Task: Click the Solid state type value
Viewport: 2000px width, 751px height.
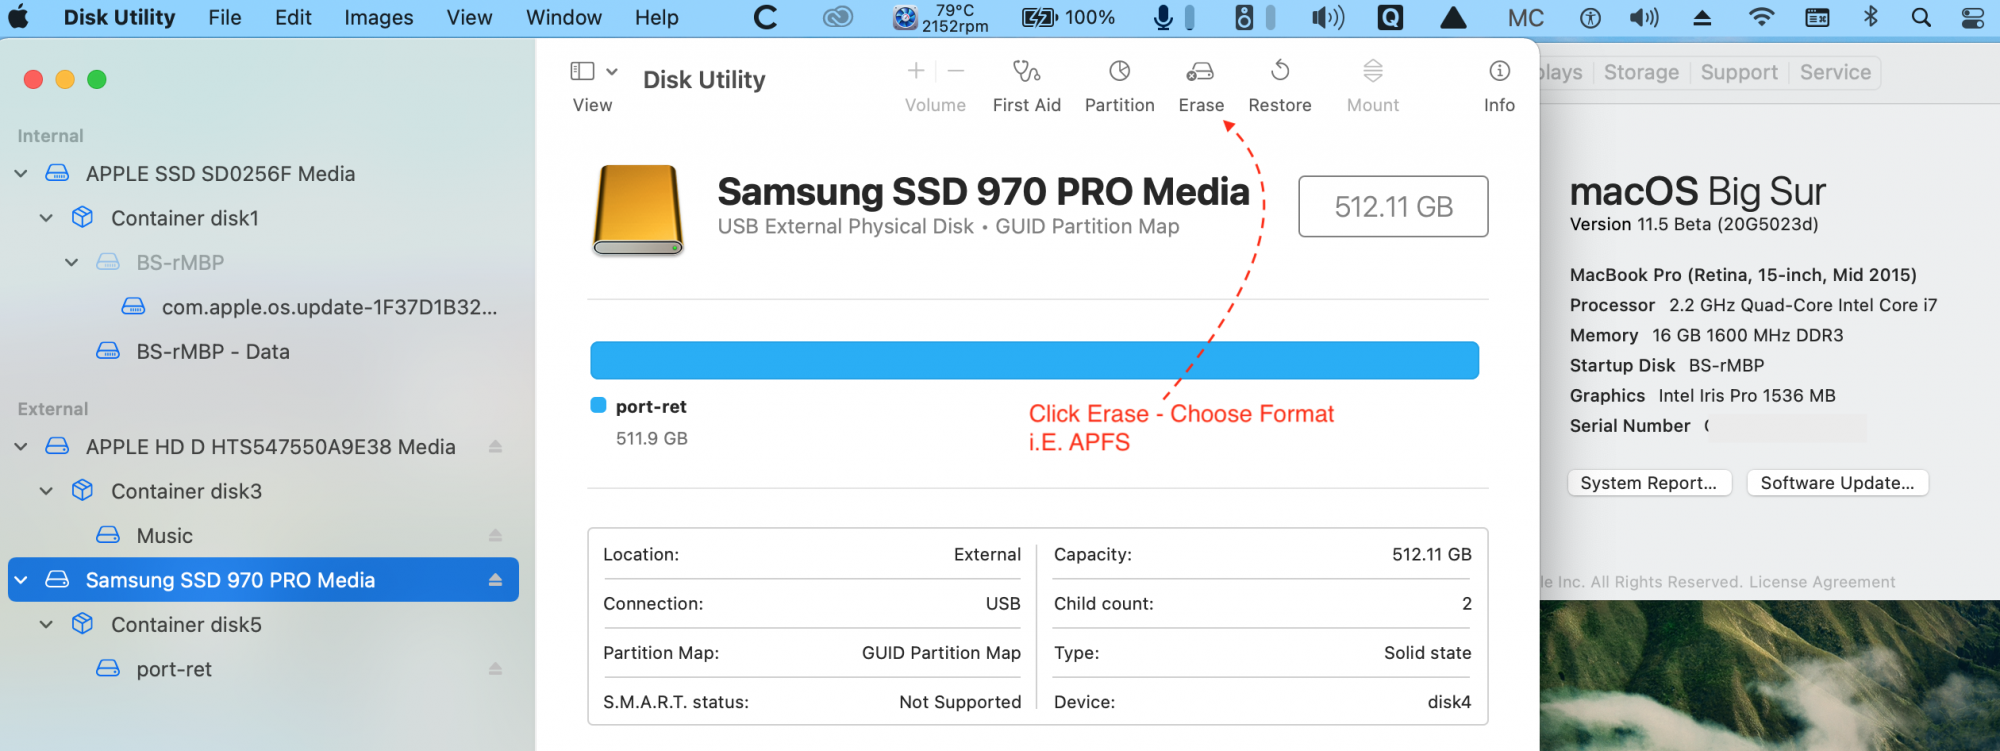Action: [1427, 653]
